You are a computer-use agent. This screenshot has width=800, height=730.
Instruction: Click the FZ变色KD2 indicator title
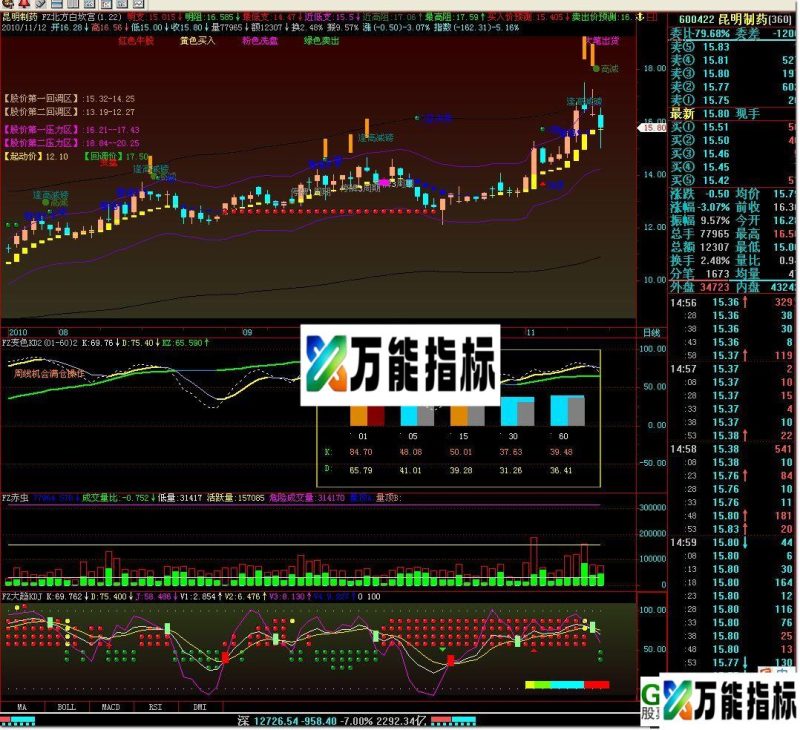pos(40,343)
